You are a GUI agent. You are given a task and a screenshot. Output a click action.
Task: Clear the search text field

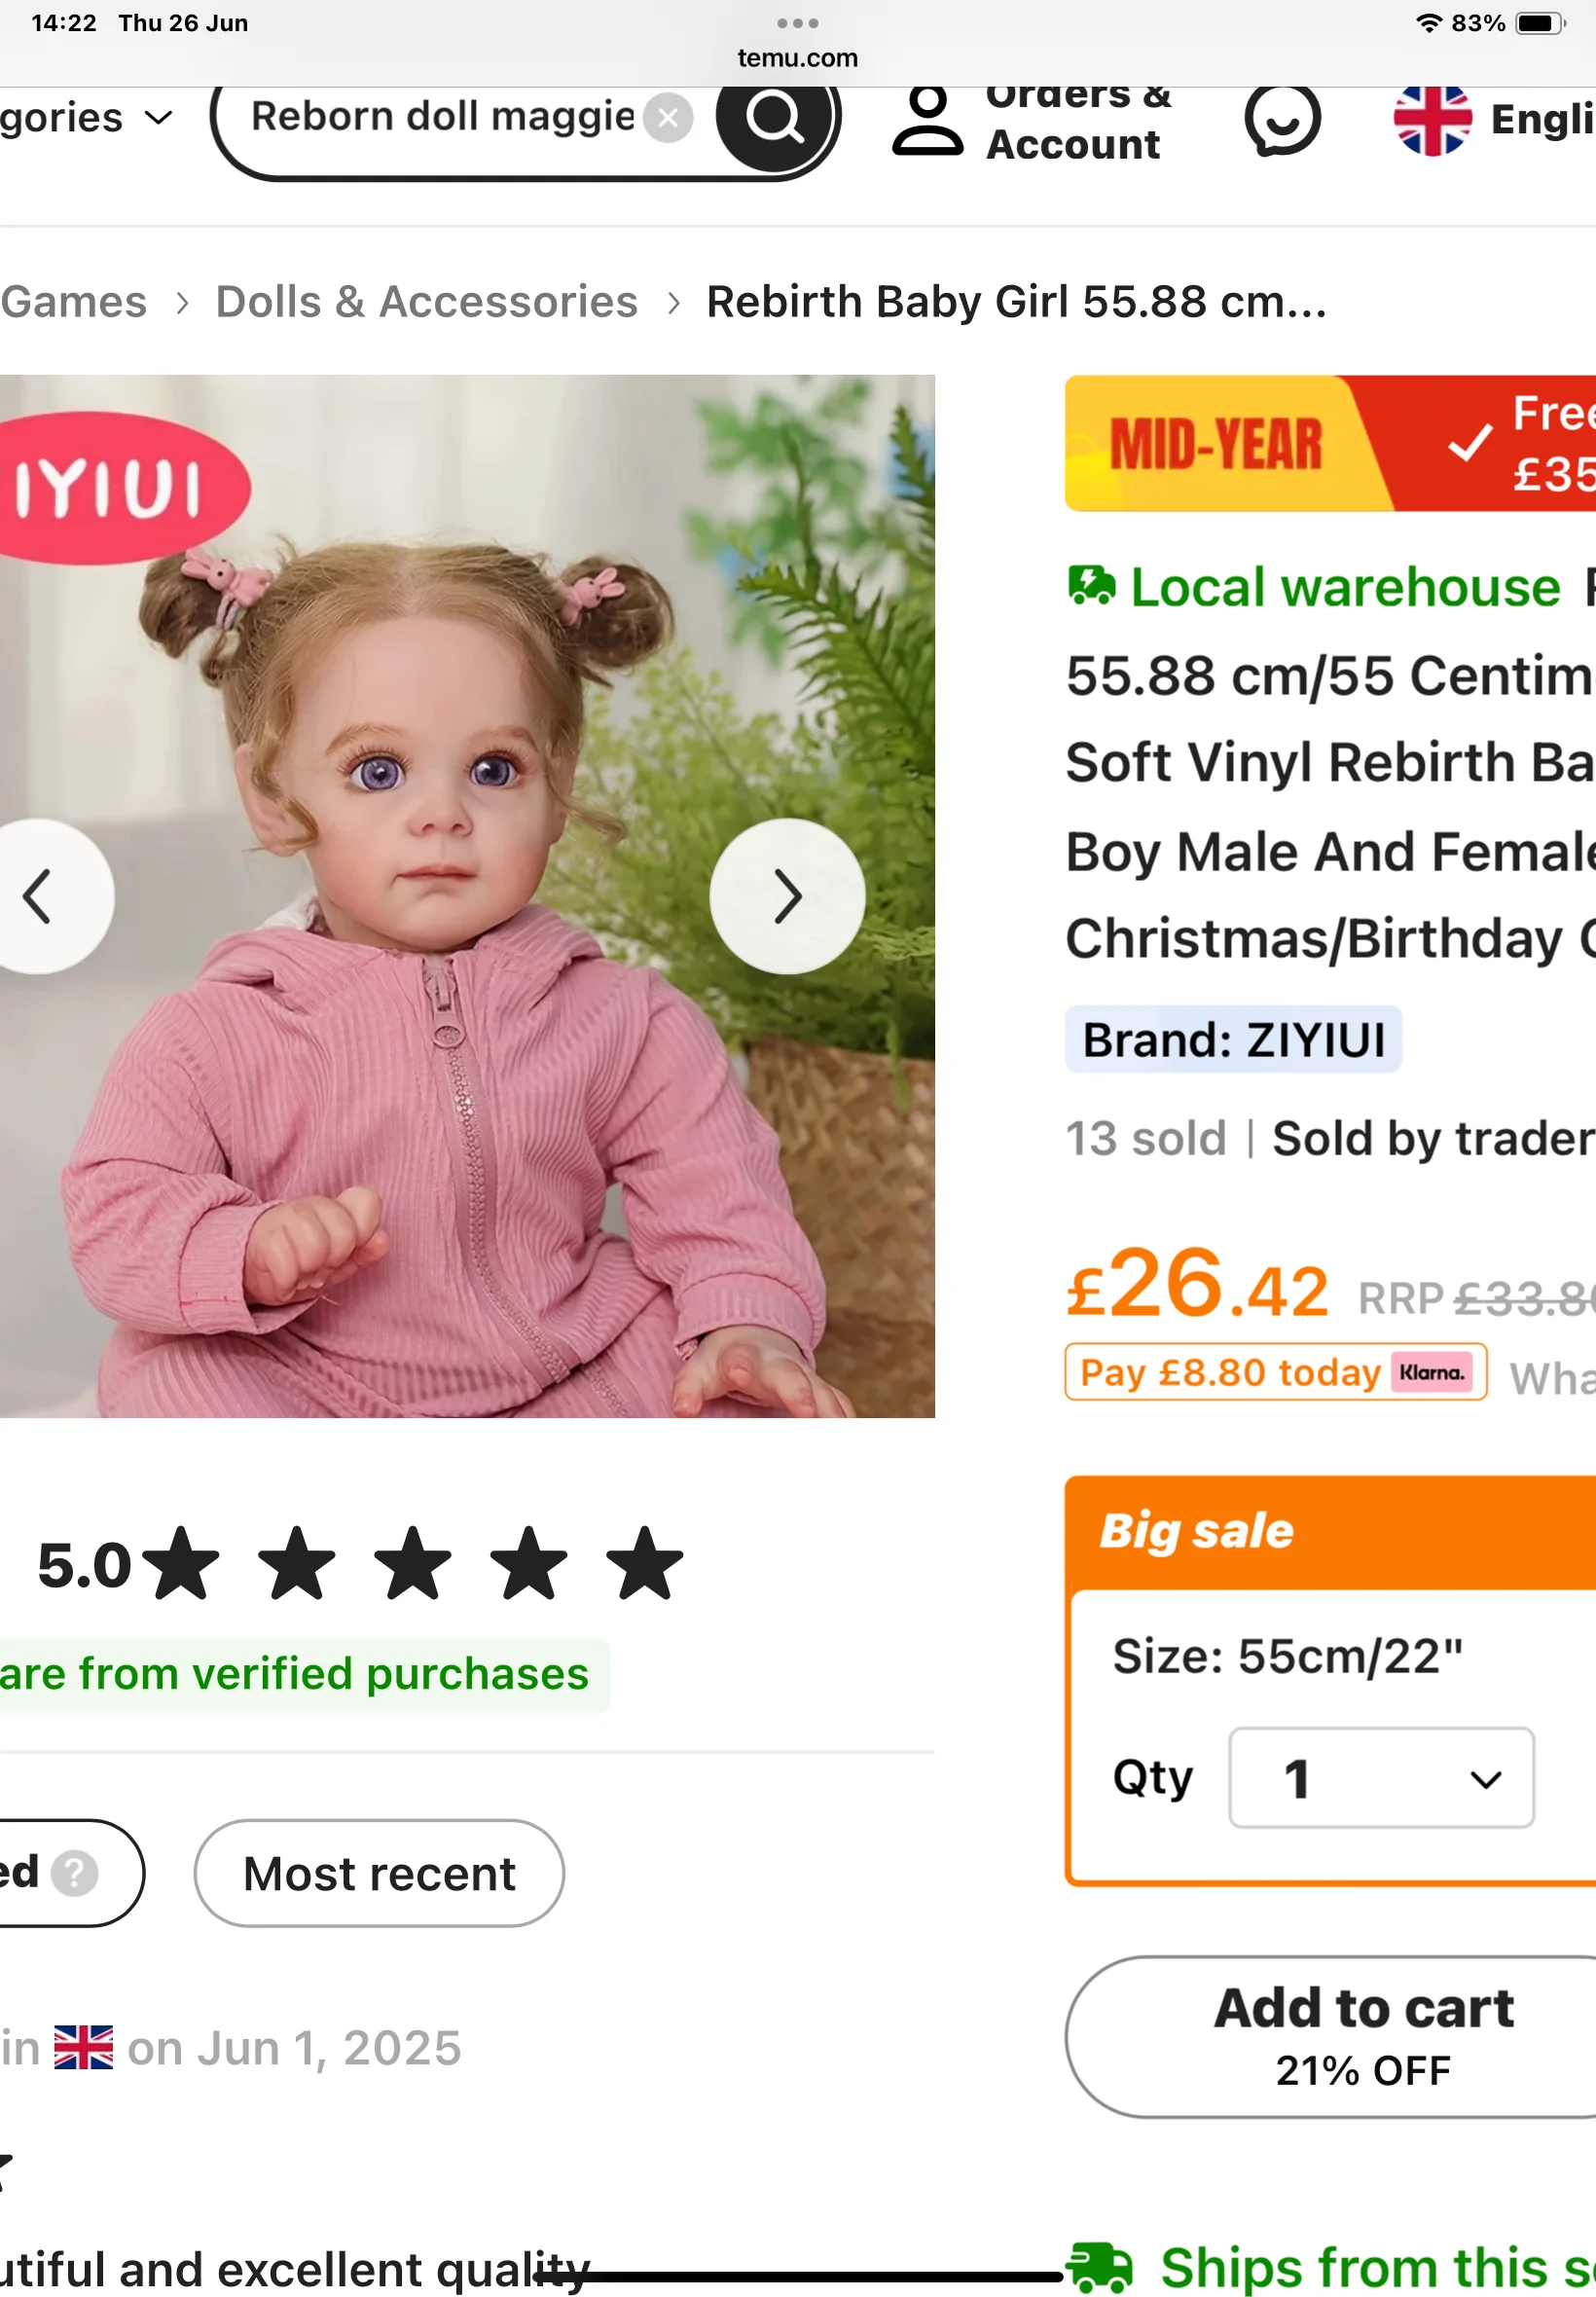pos(668,118)
